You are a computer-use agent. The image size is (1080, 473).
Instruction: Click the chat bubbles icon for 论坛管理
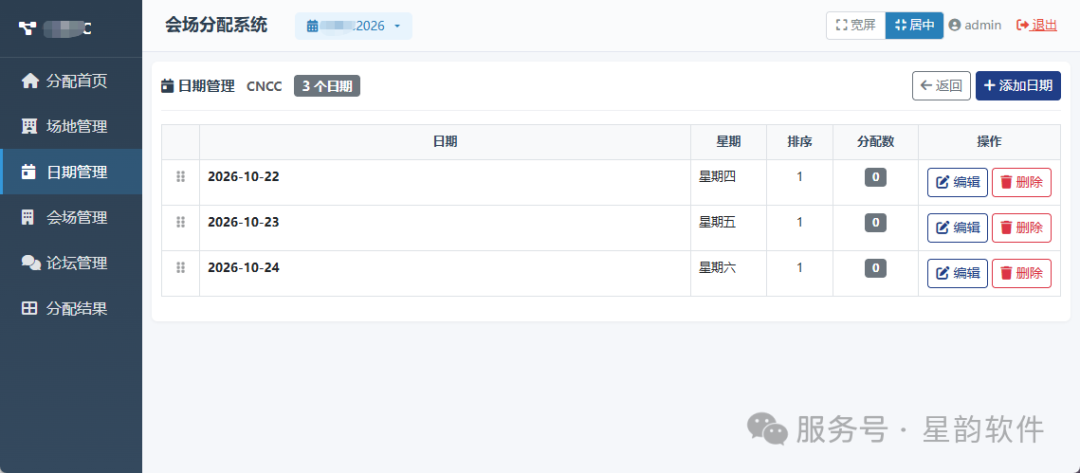click(x=31, y=263)
